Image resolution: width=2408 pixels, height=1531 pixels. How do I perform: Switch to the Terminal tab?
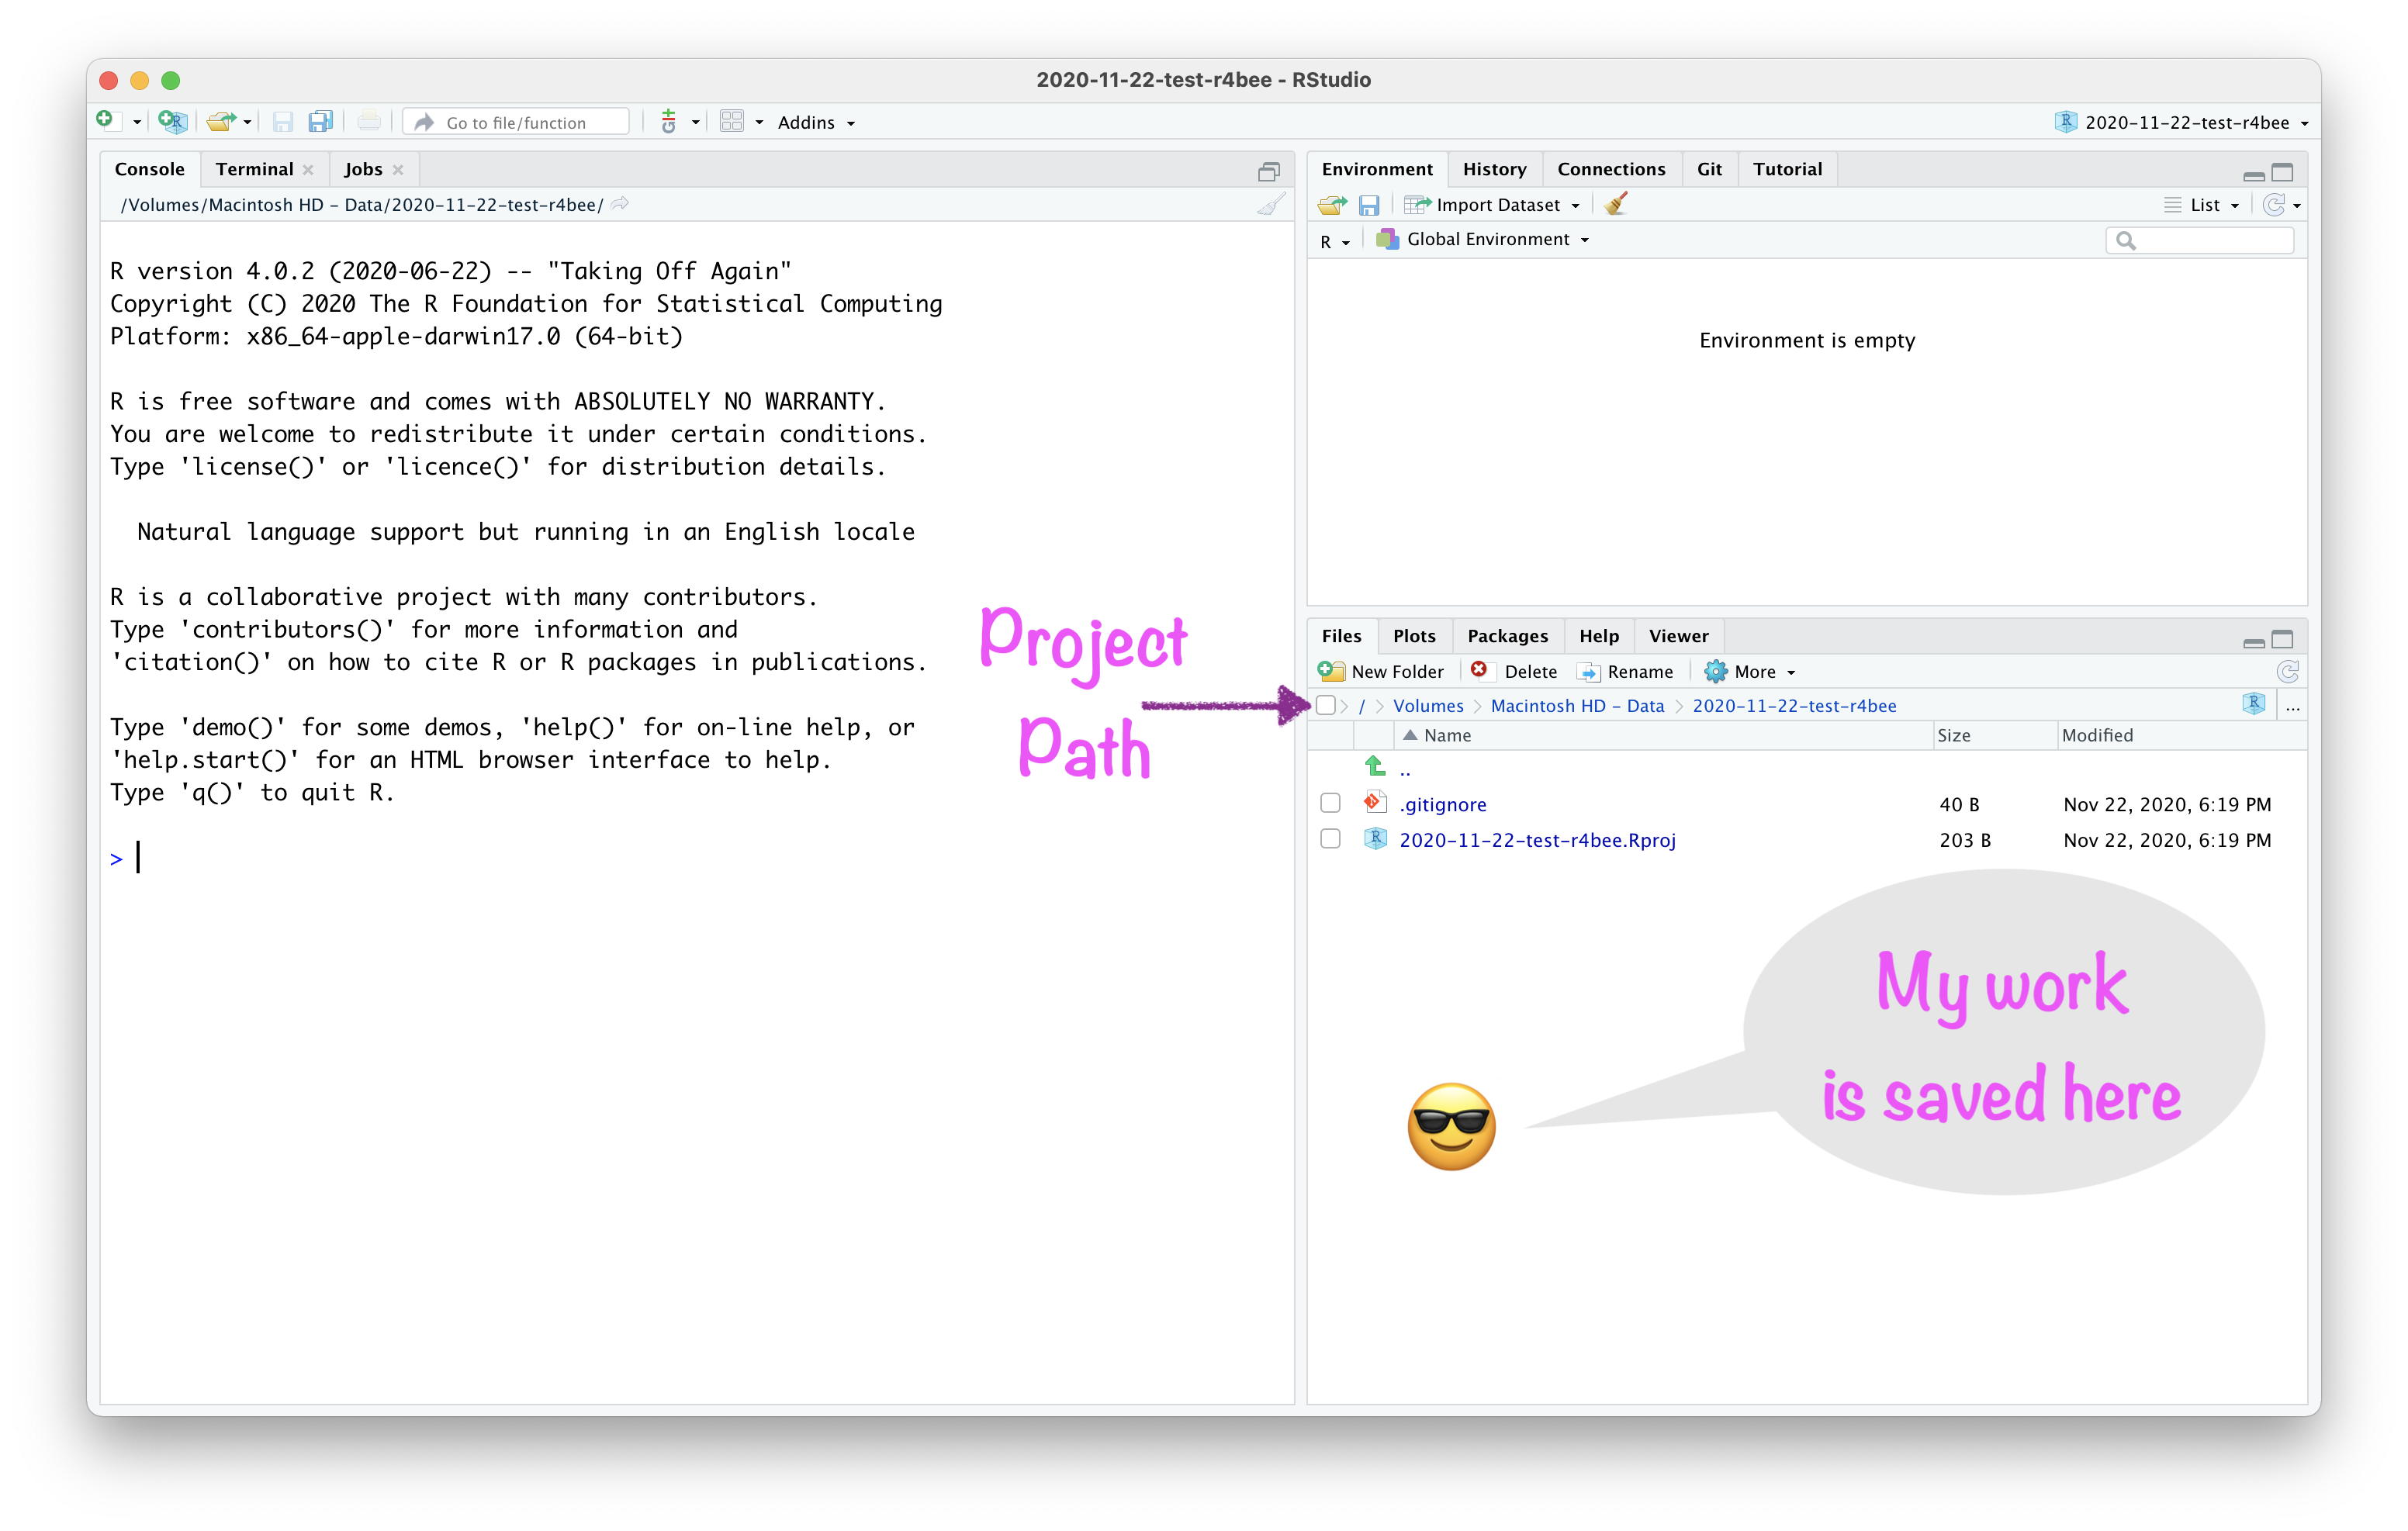point(254,169)
